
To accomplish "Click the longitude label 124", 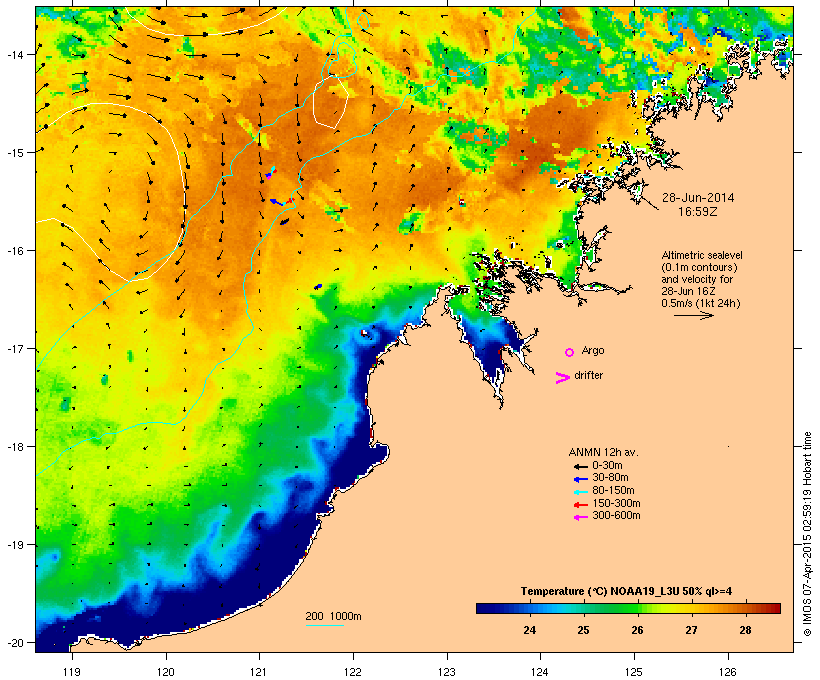I will coord(540,672).
